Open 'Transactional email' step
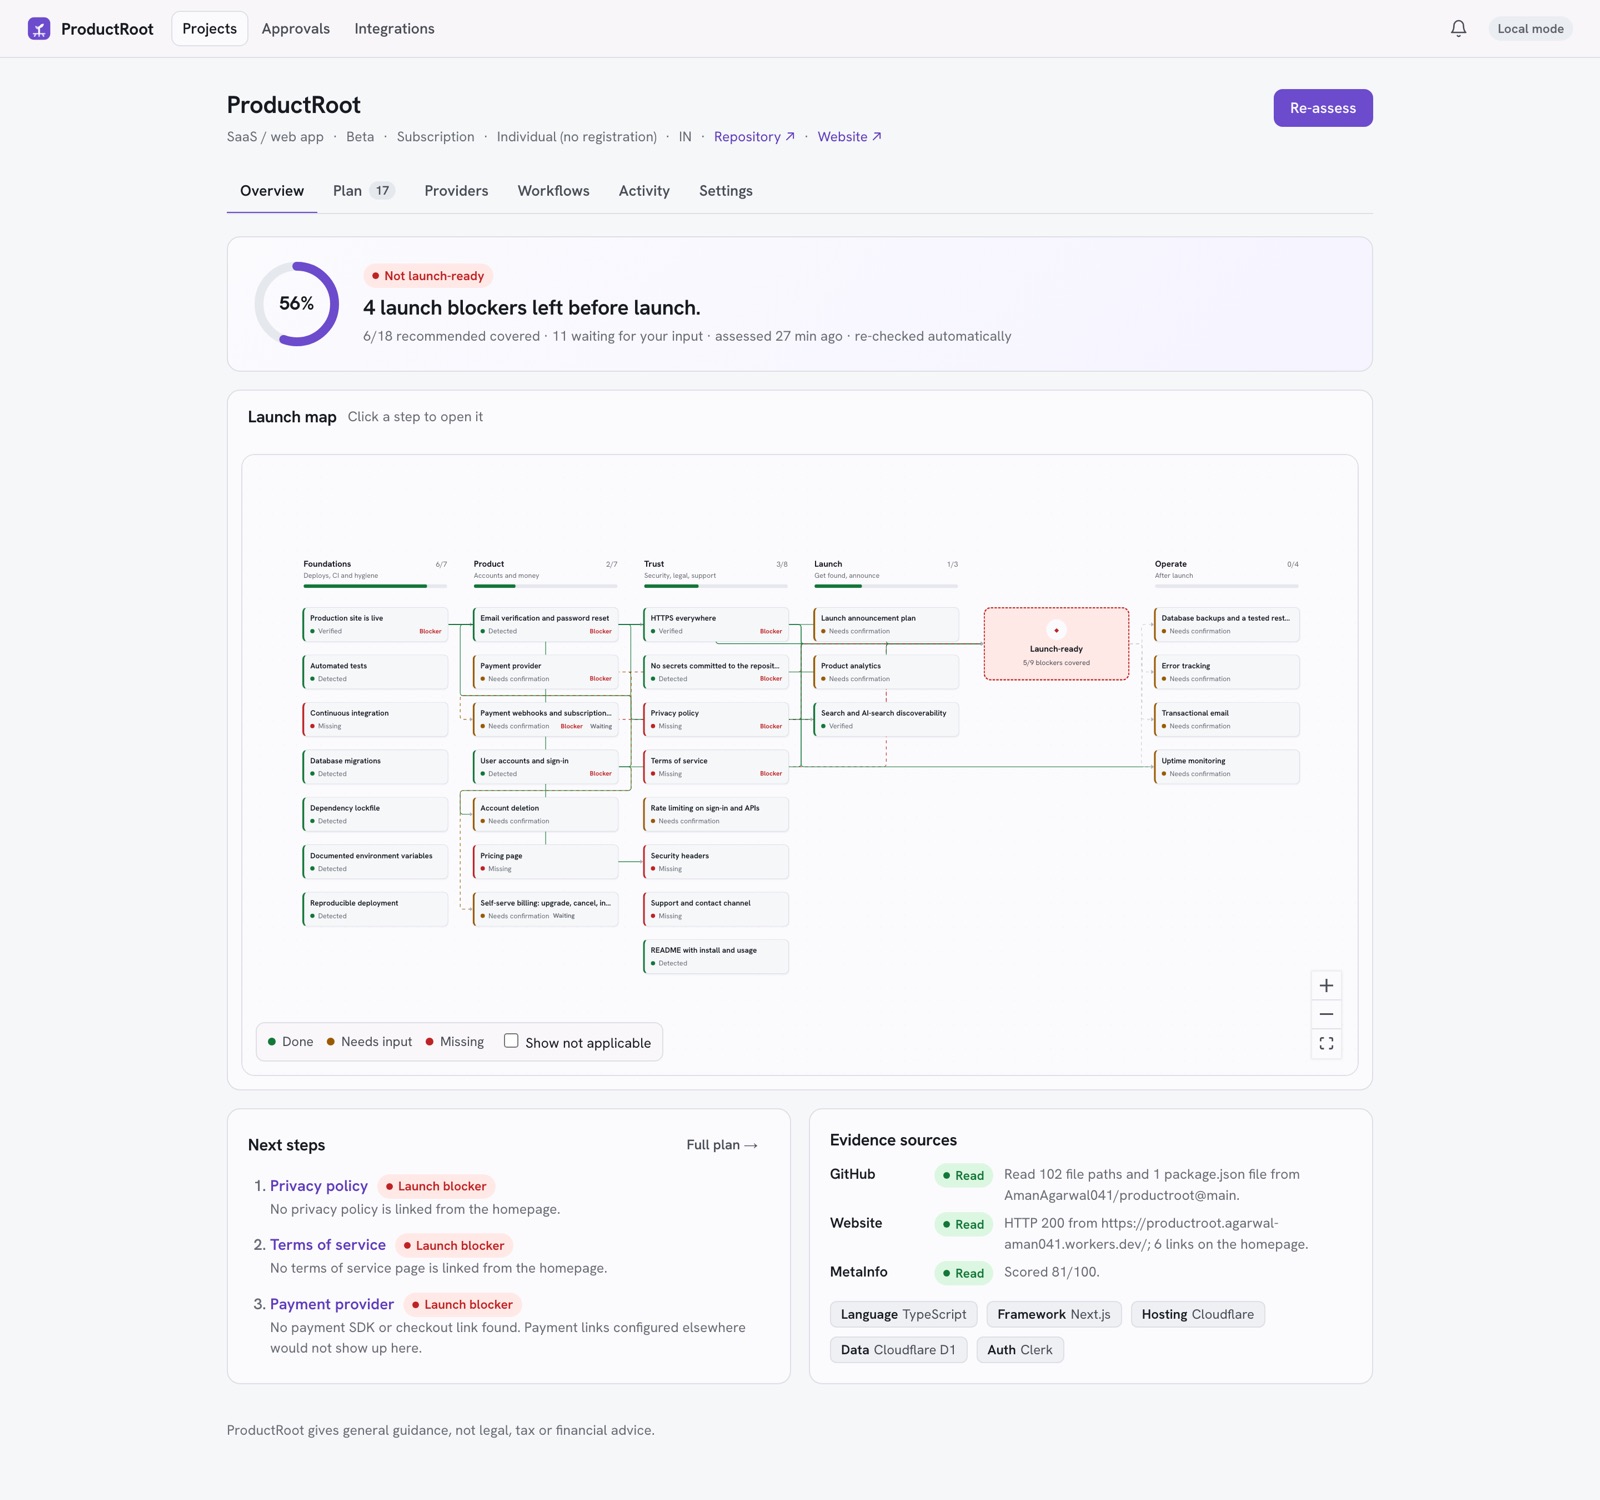Viewport: 1600px width, 1500px height. pos(1227,719)
